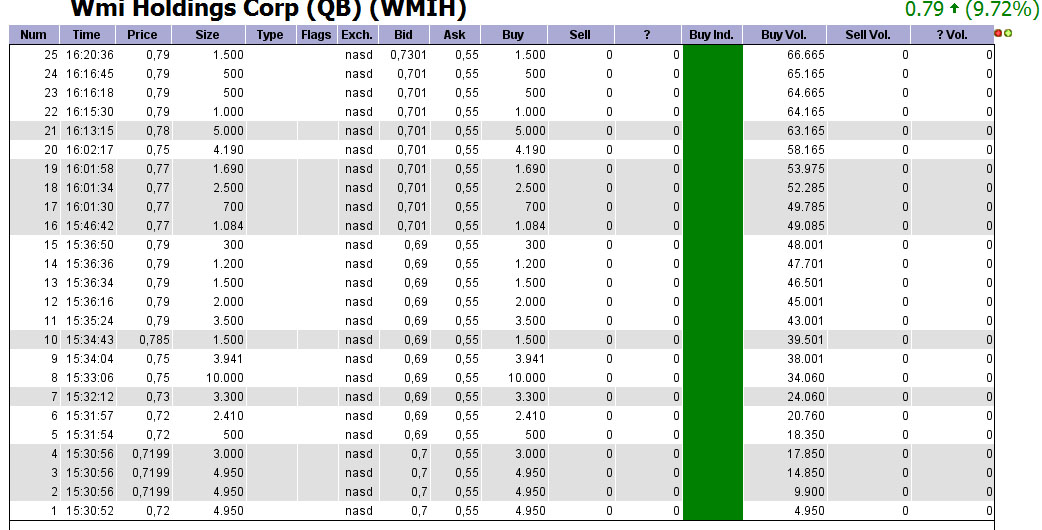This screenshot has width=1042, height=530.
Task: Select the time cell 15:33:06
Action: tap(90, 378)
